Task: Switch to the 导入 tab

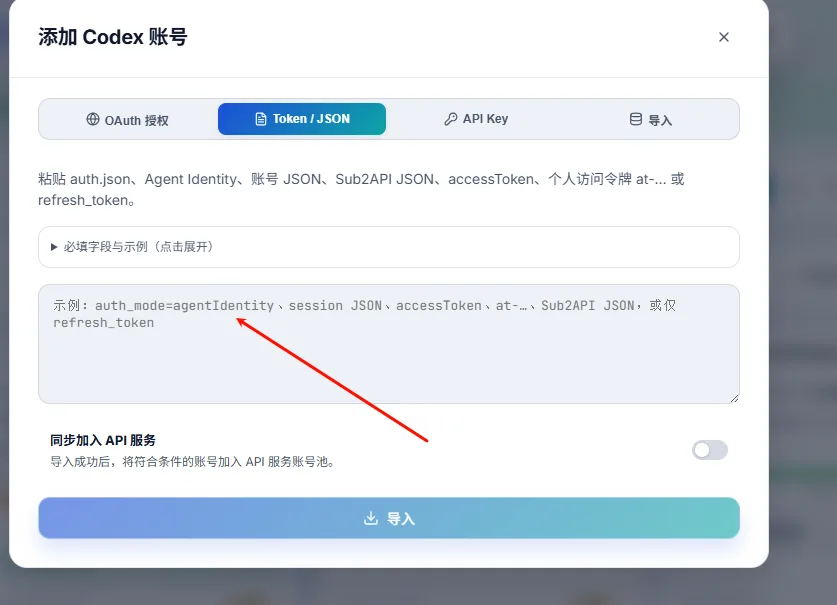Action: click(650, 119)
